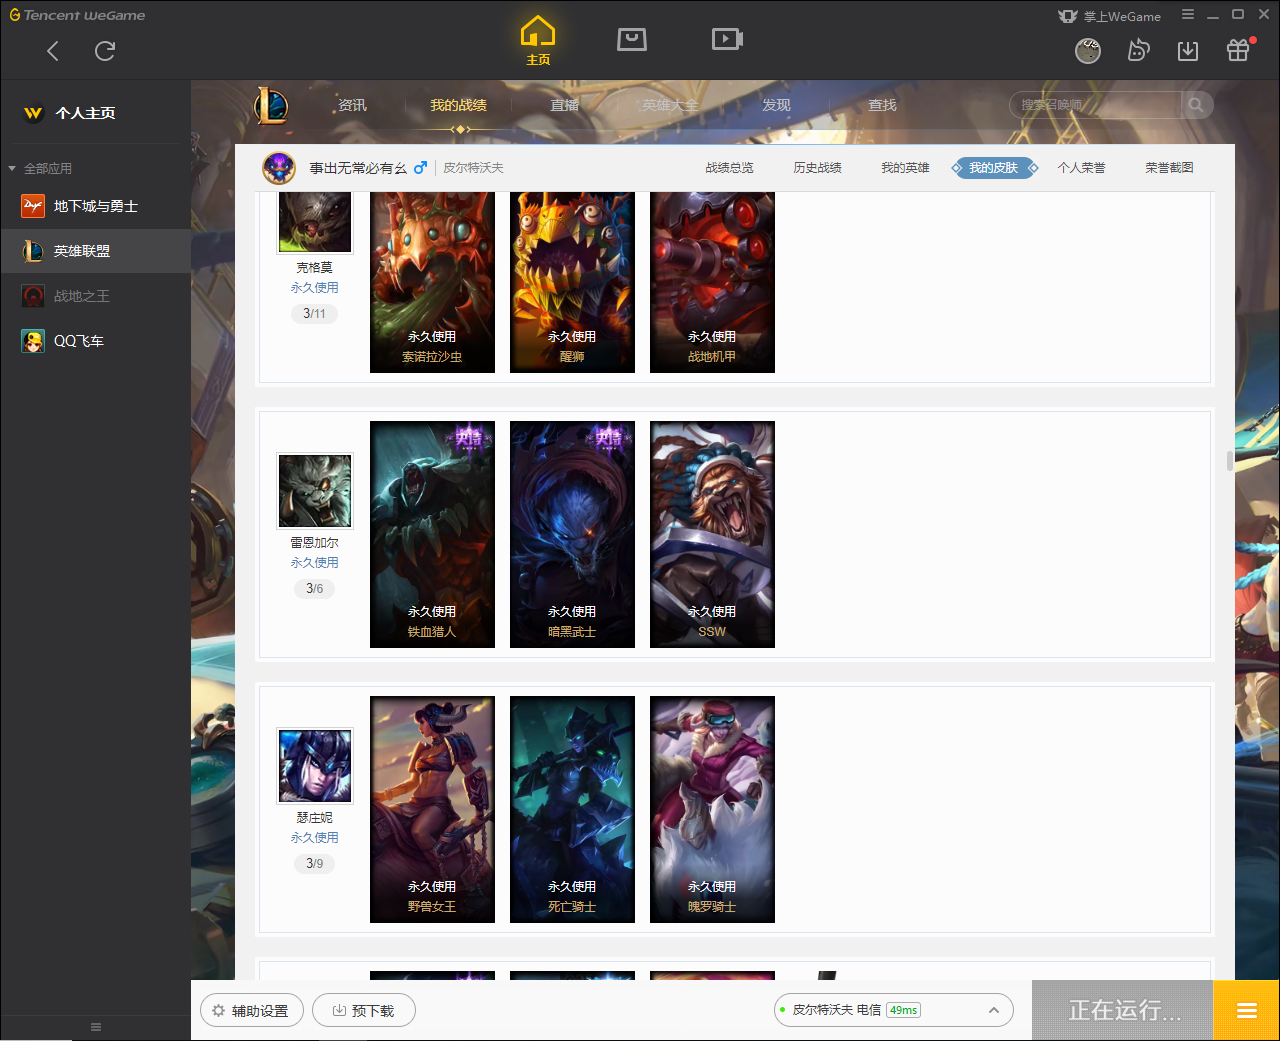This screenshot has width=1280, height=1041.
Task: Click the 3/11 skin count badge
Action: pyautogui.click(x=314, y=314)
